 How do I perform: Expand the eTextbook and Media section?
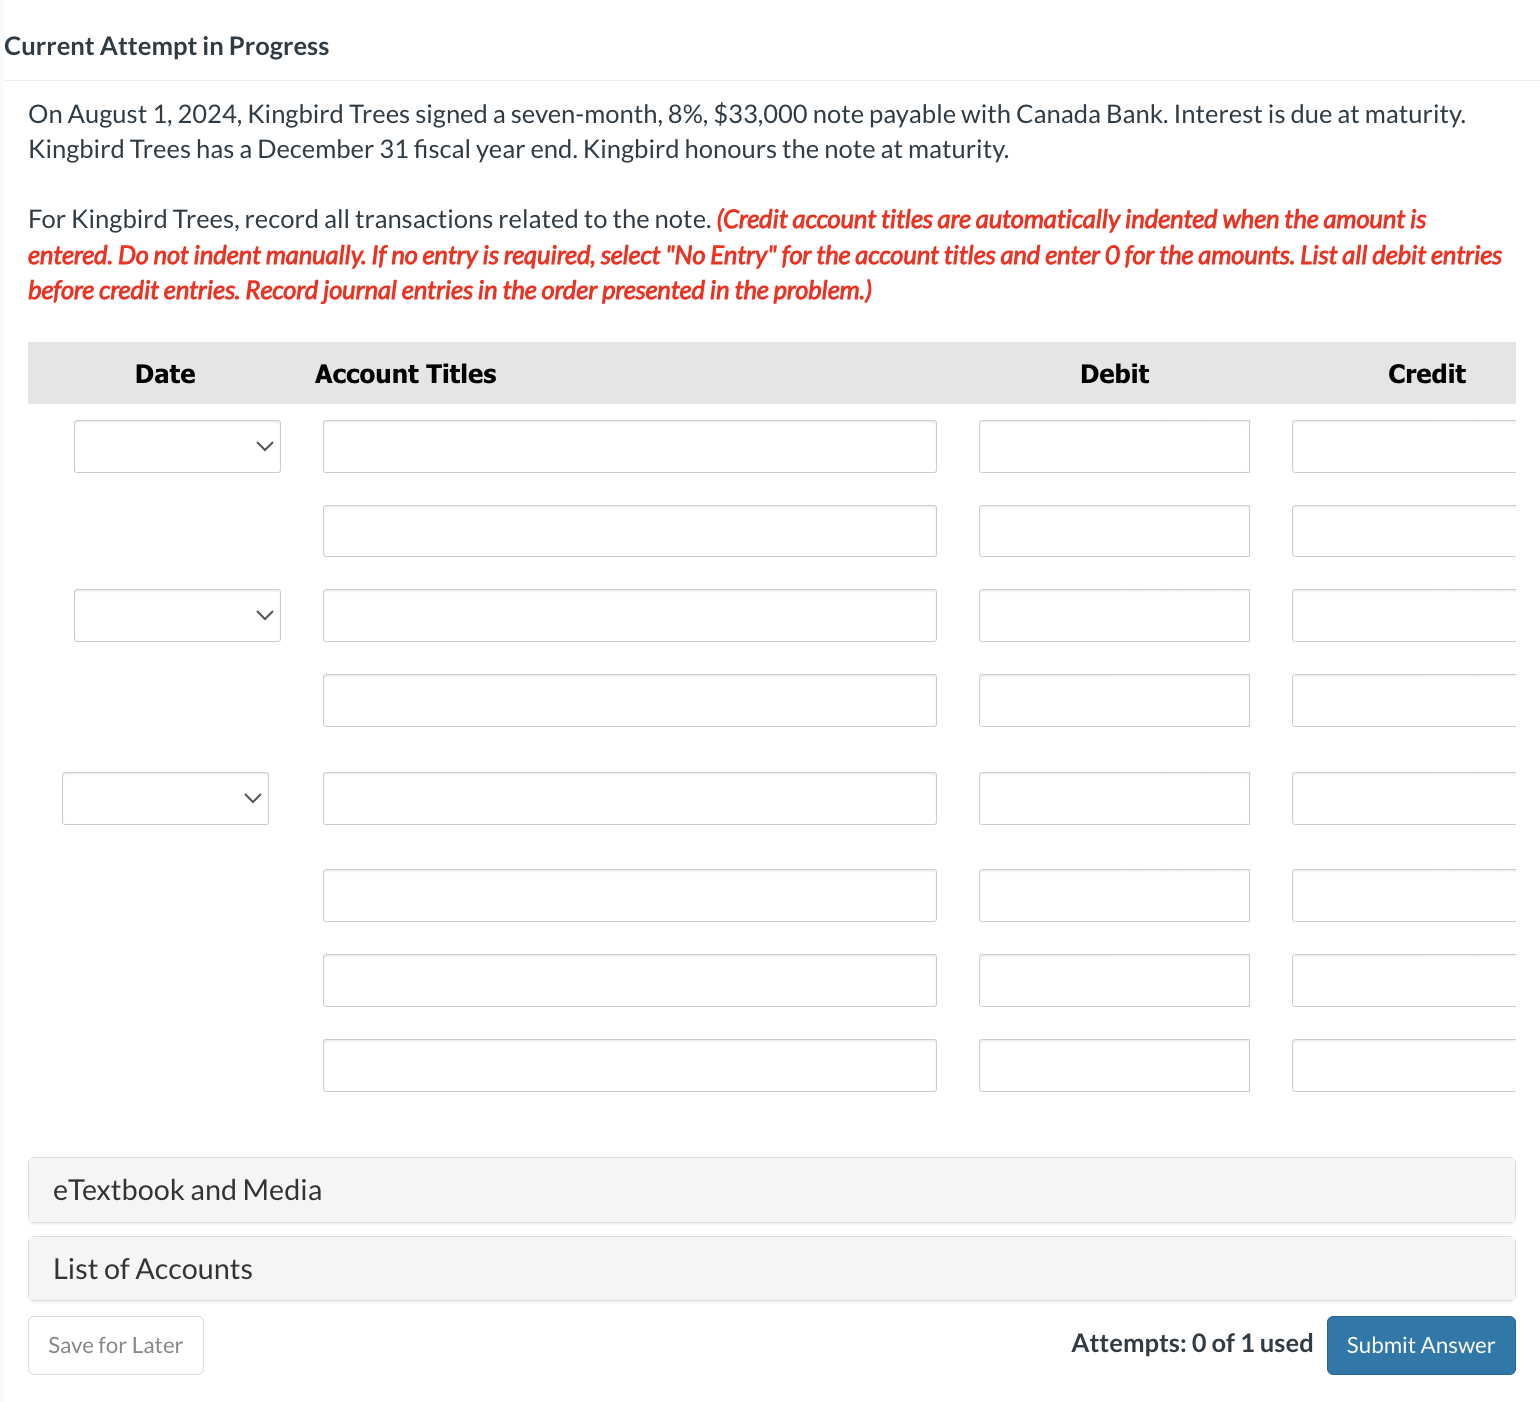[x=772, y=1190]
